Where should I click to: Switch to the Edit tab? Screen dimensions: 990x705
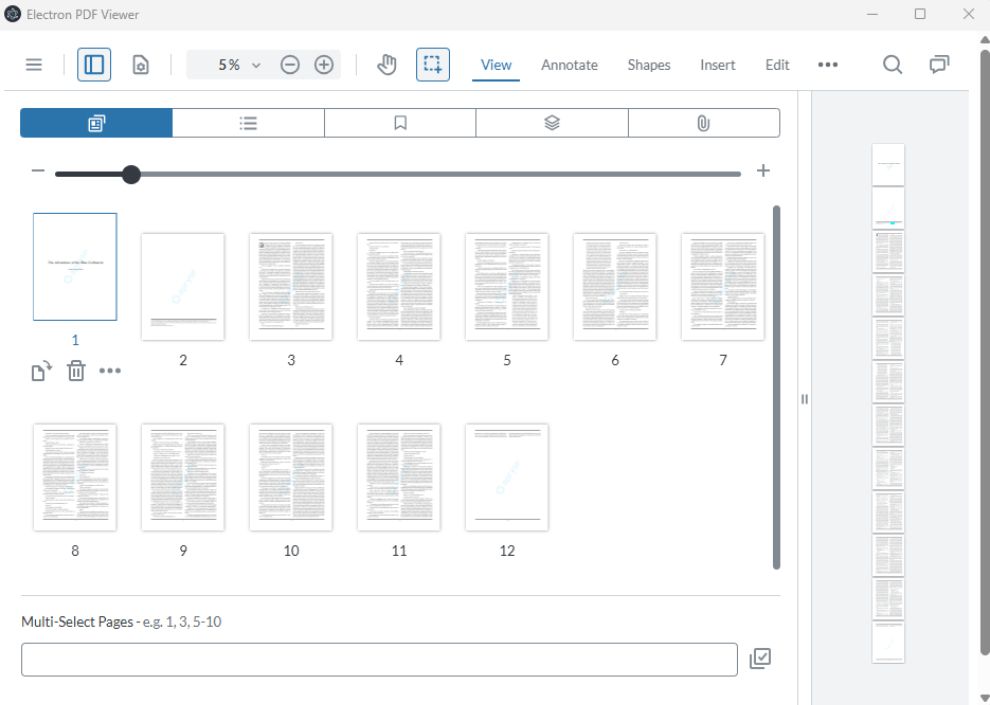777,65
